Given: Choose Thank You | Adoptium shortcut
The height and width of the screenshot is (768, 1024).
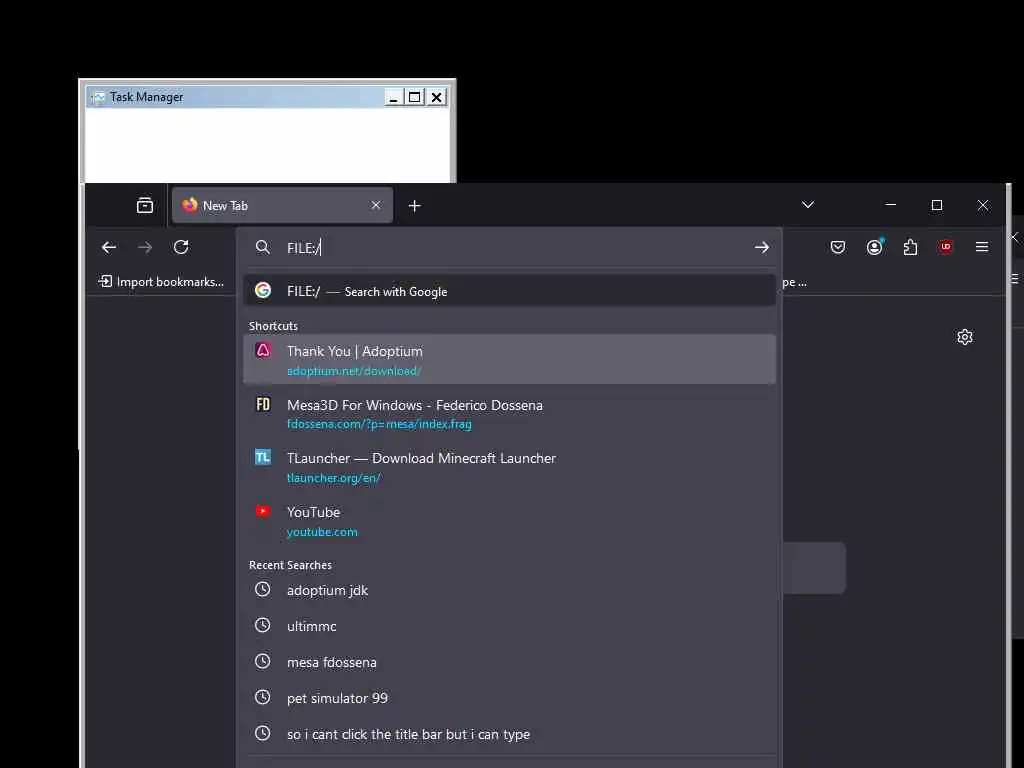Looking at the screenshot, I should (509, 359).
